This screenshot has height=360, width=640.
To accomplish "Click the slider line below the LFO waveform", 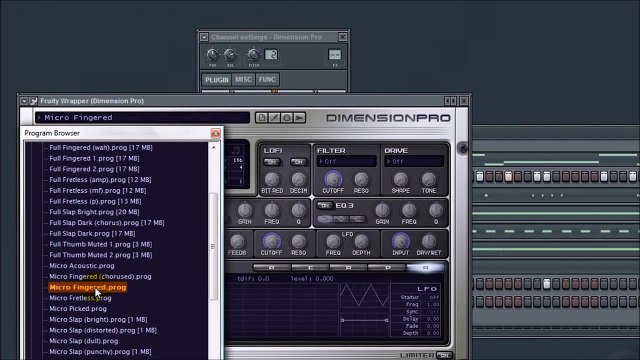I will [x=364, y=320].
